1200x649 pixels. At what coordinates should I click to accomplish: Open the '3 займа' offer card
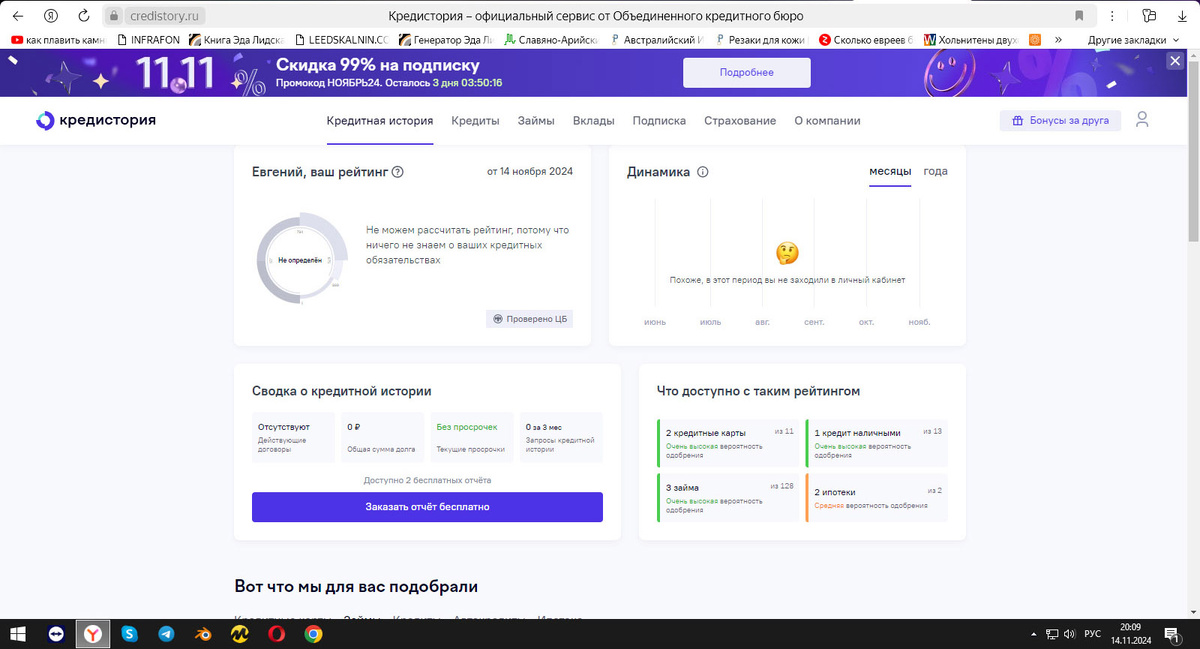[729, 498]
